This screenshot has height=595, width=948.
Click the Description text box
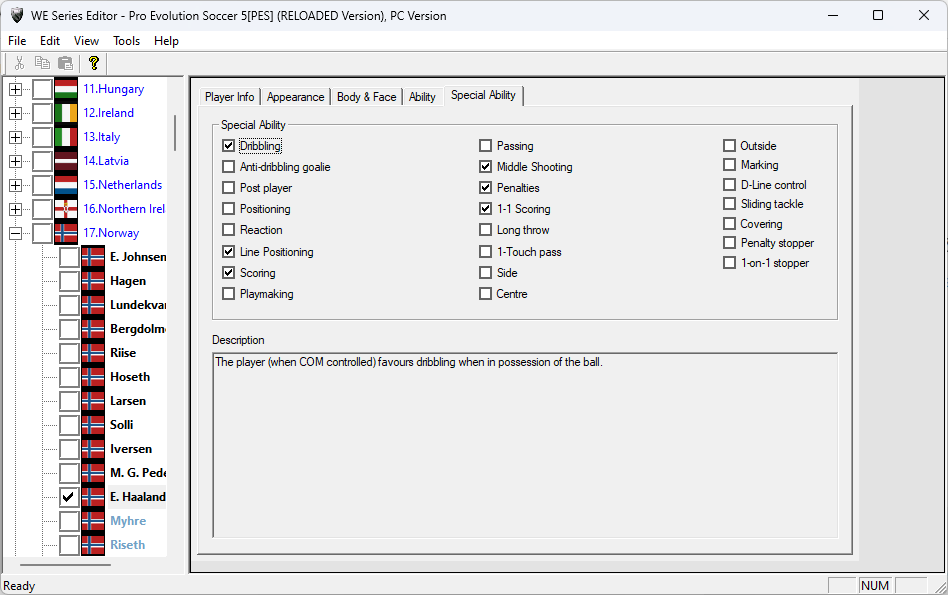[x=525, y=445]
